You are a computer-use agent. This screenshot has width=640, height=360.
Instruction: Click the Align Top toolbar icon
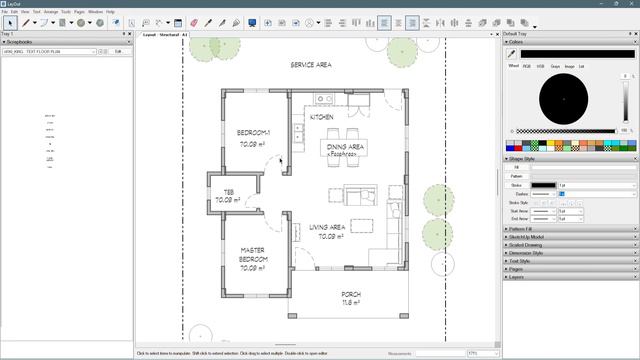(356, 23)
